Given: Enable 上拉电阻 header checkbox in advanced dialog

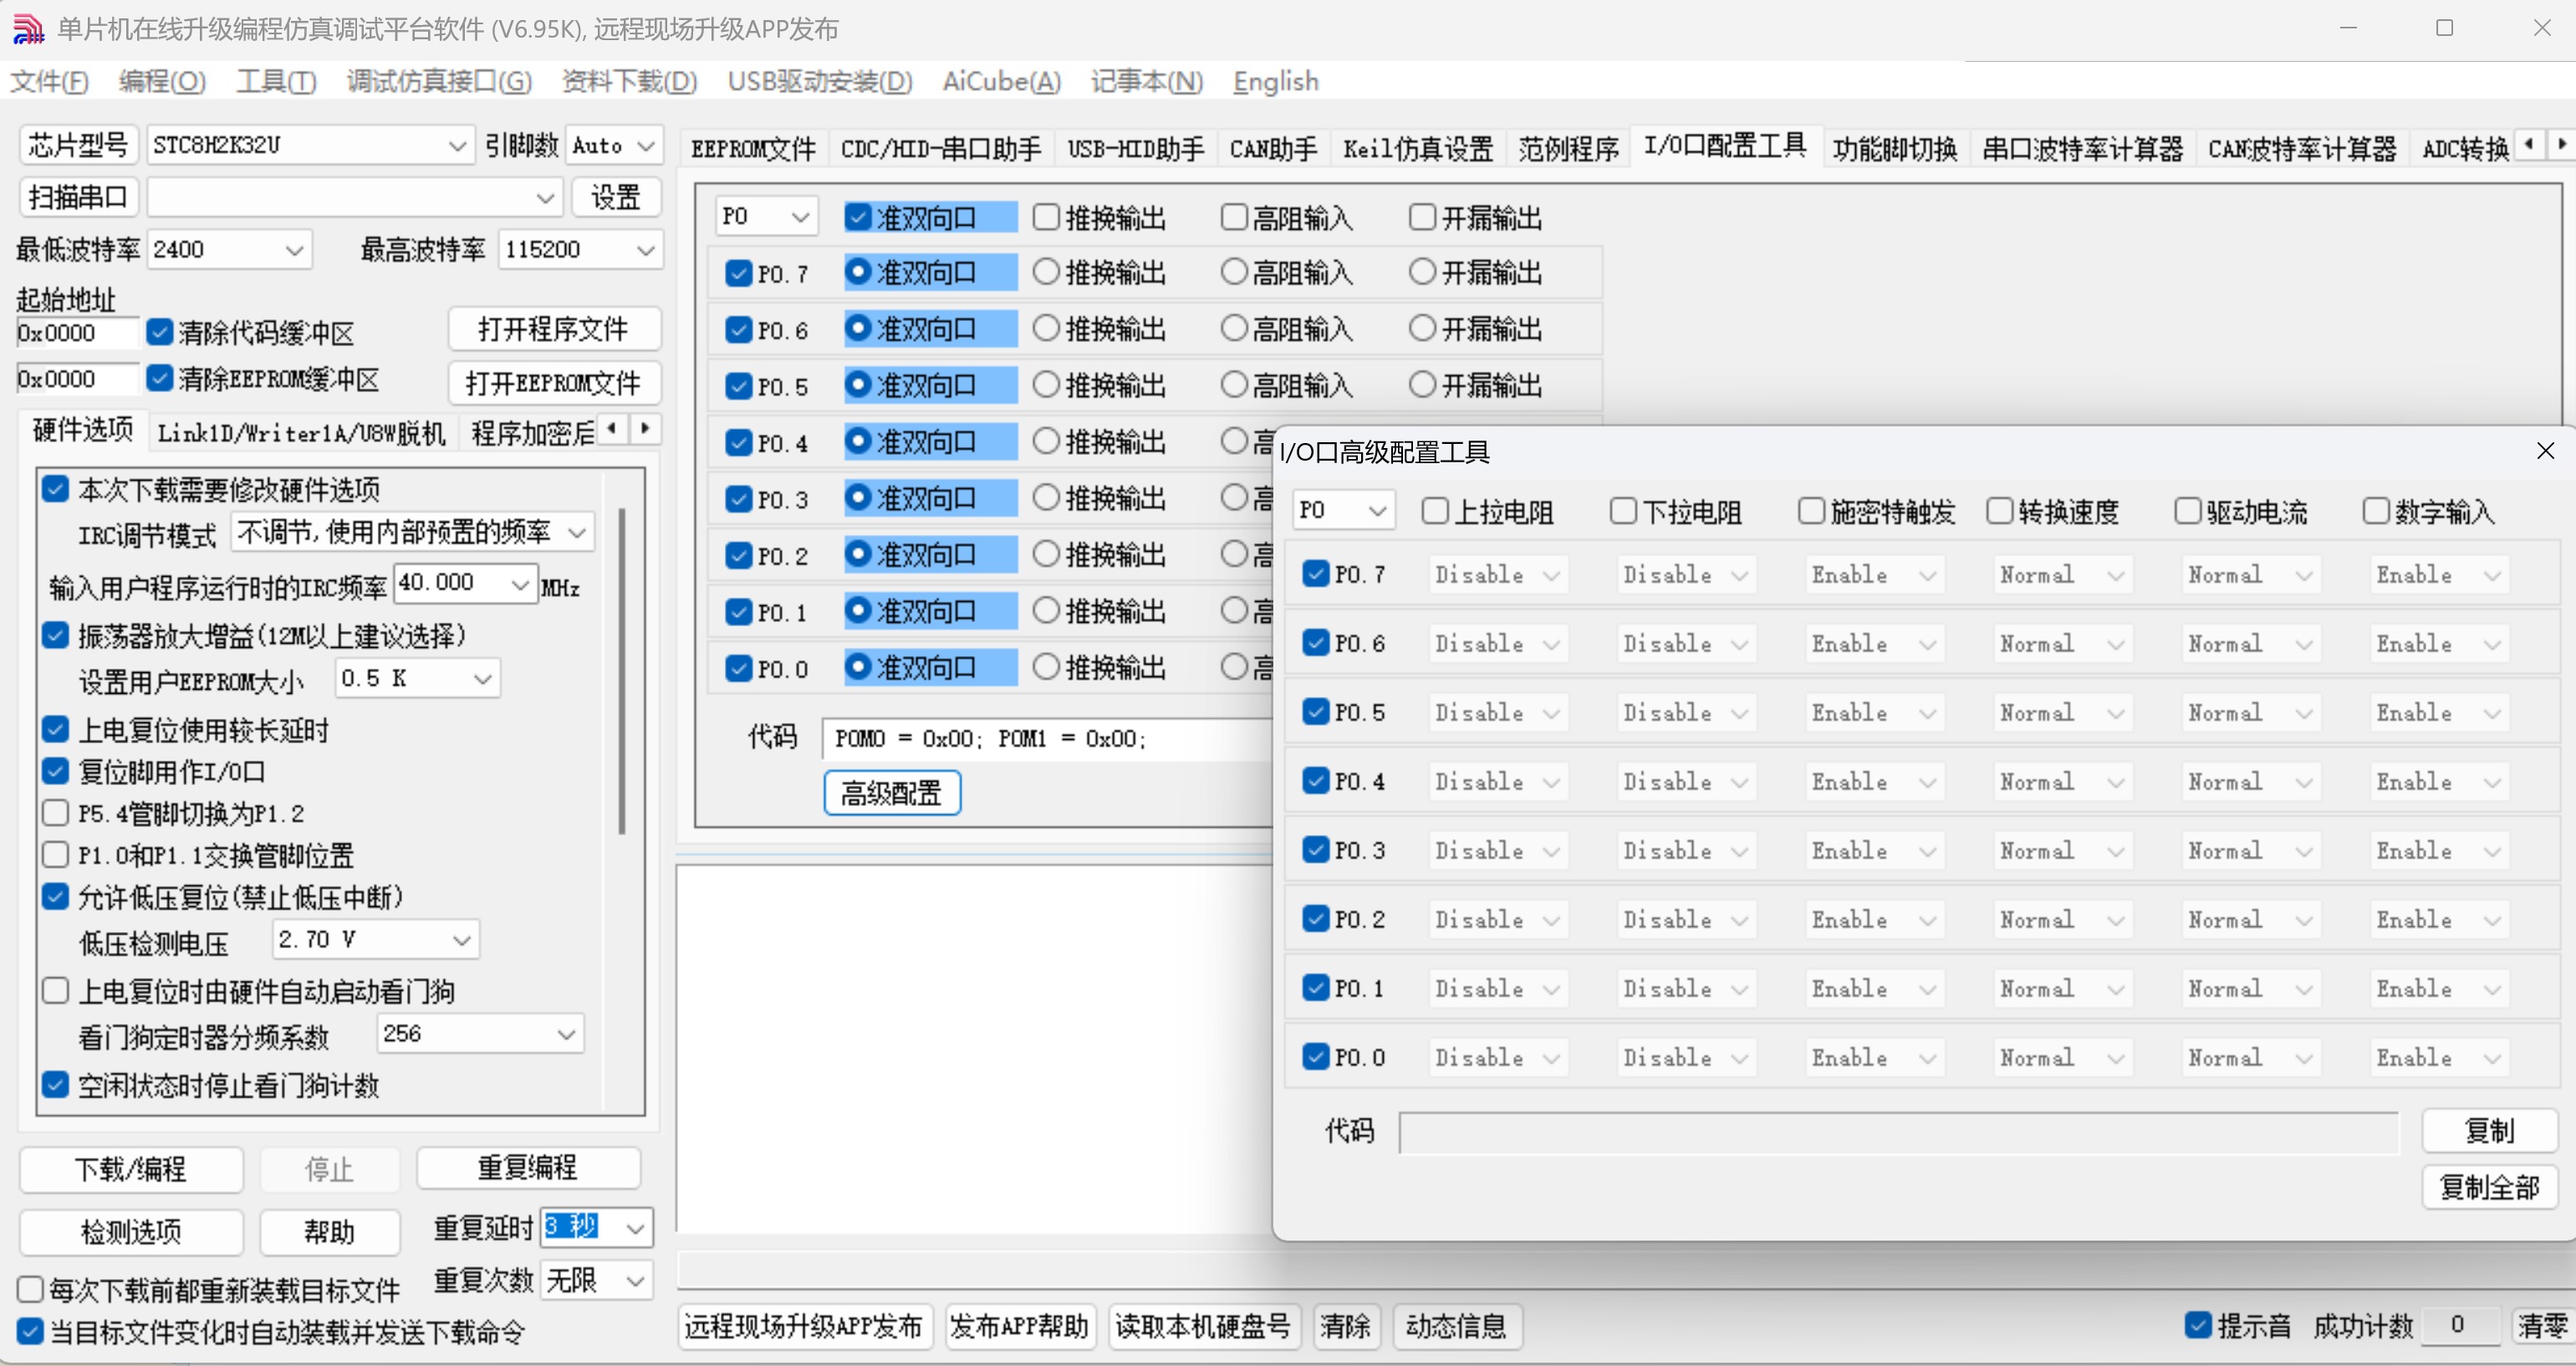Looking at the screenshot, I should pos(1435,511).
